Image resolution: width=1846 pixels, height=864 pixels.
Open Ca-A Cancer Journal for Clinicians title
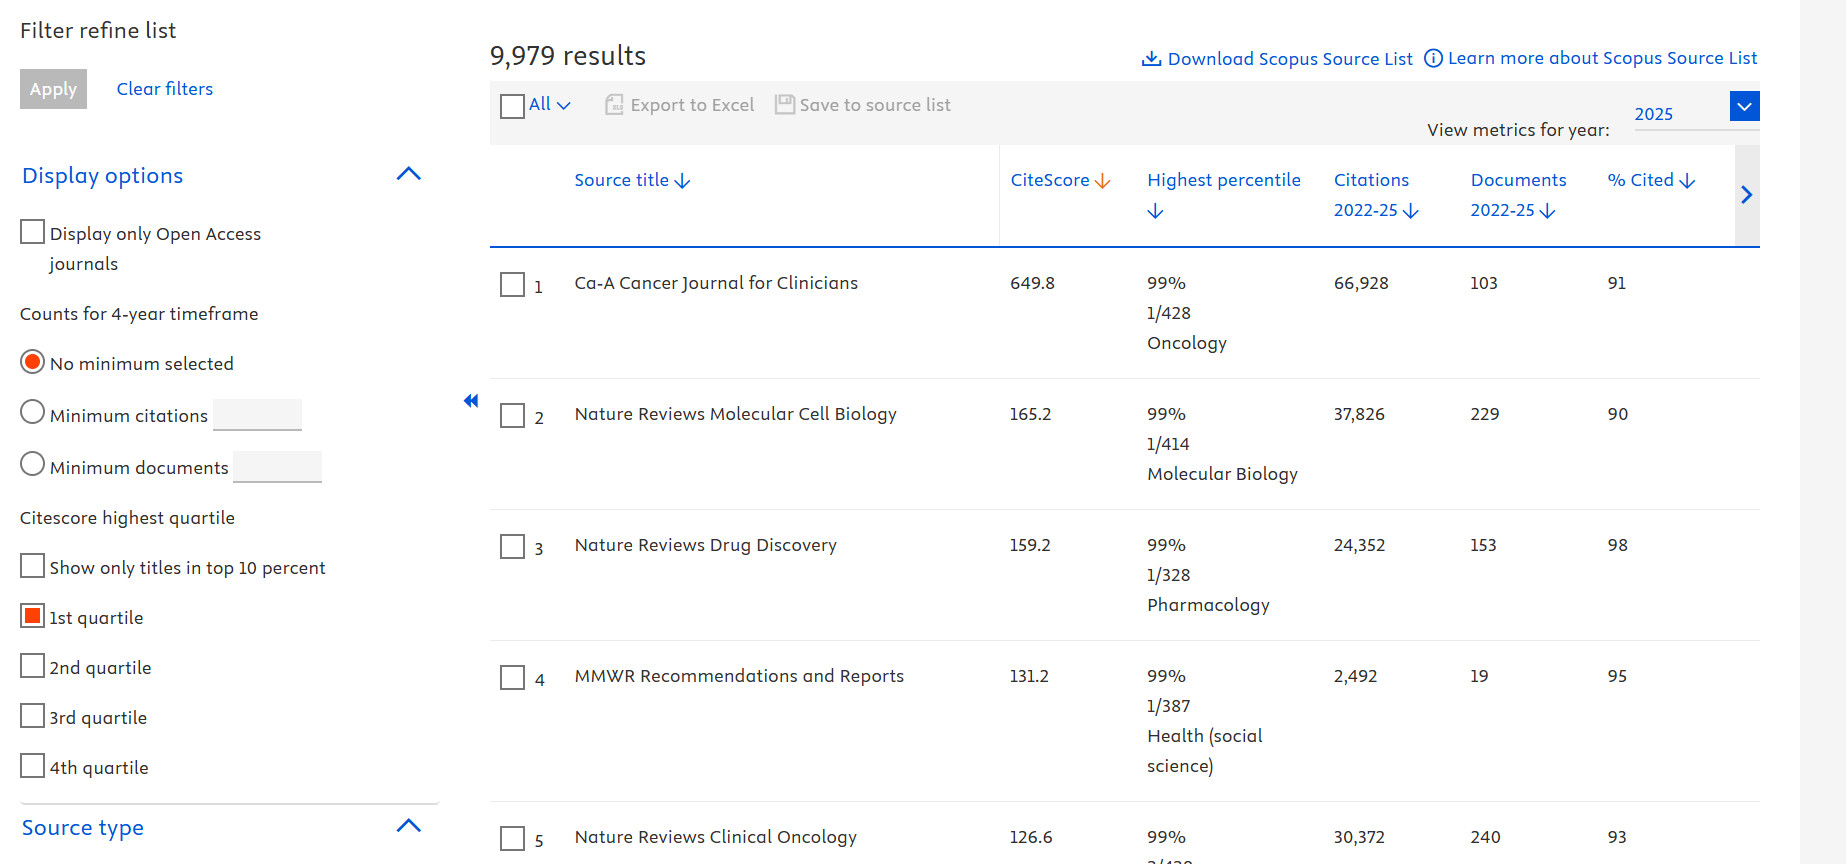pyautogui.click(x=716, y=283)
